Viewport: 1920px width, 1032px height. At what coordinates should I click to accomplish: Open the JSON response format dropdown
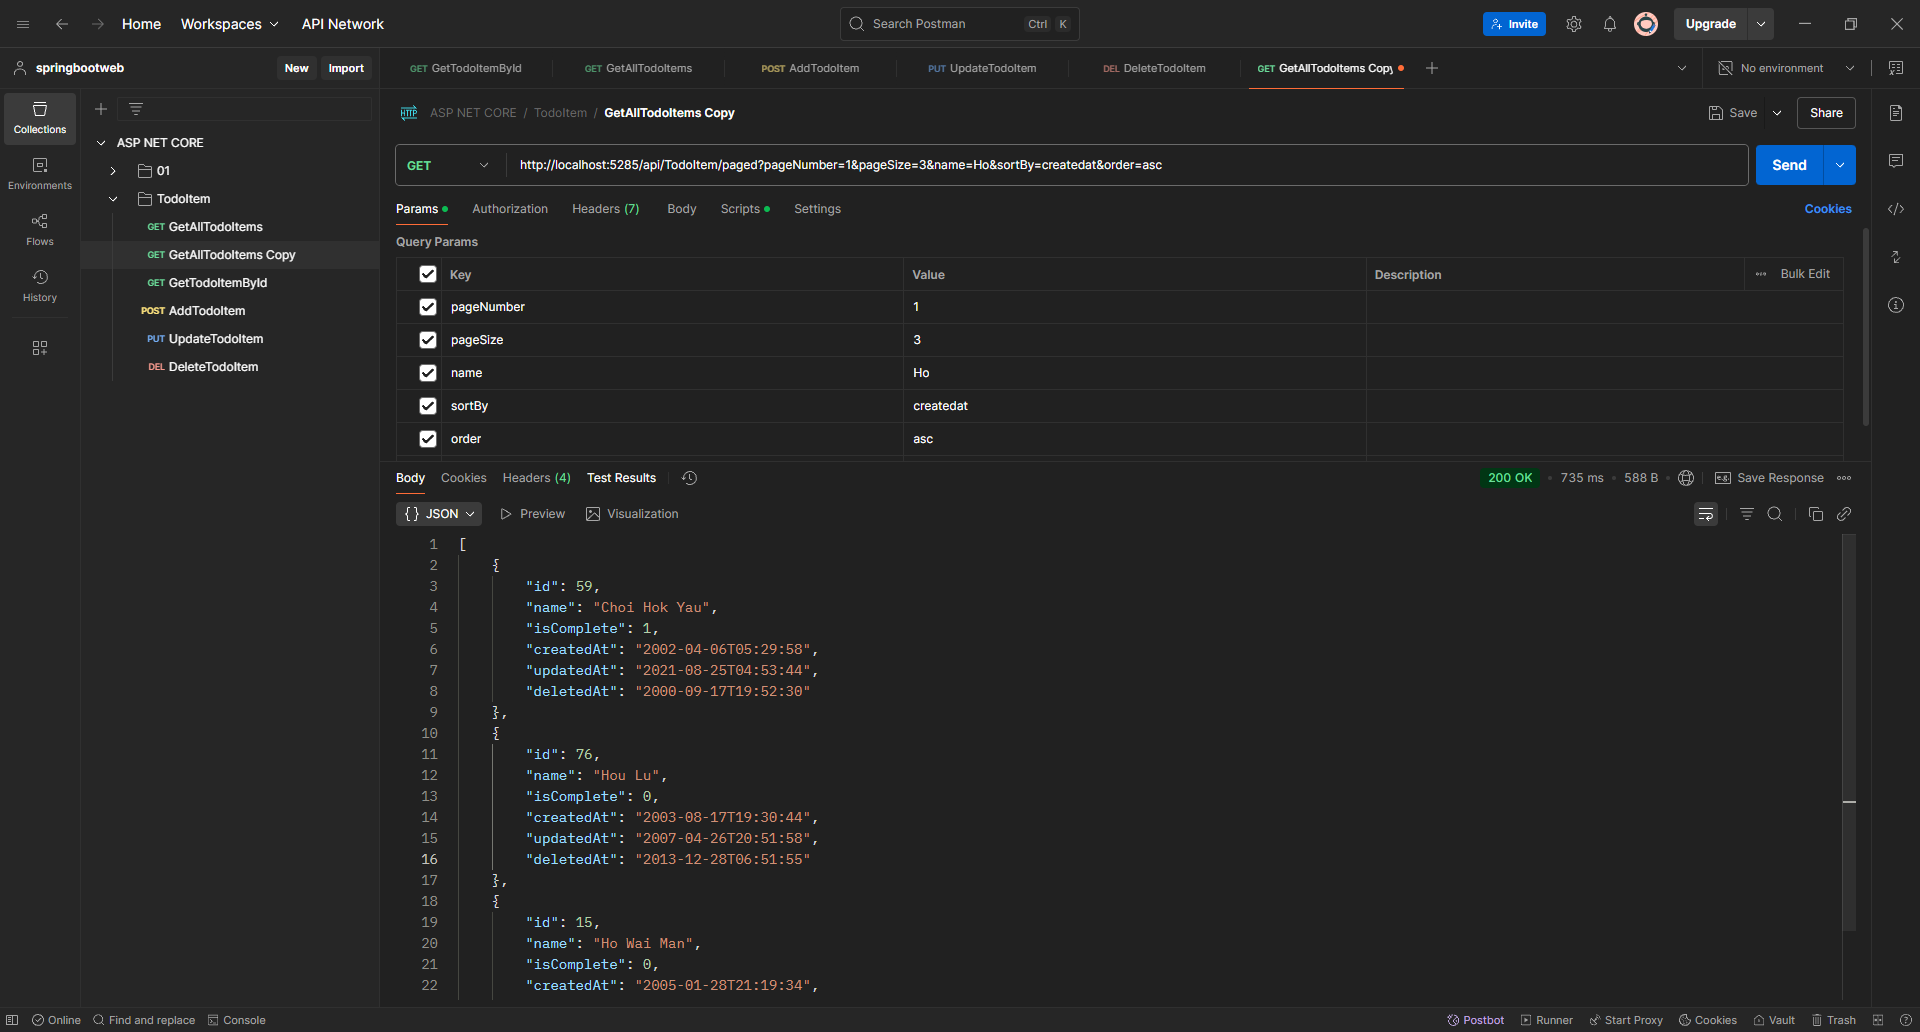coord(439,514)
